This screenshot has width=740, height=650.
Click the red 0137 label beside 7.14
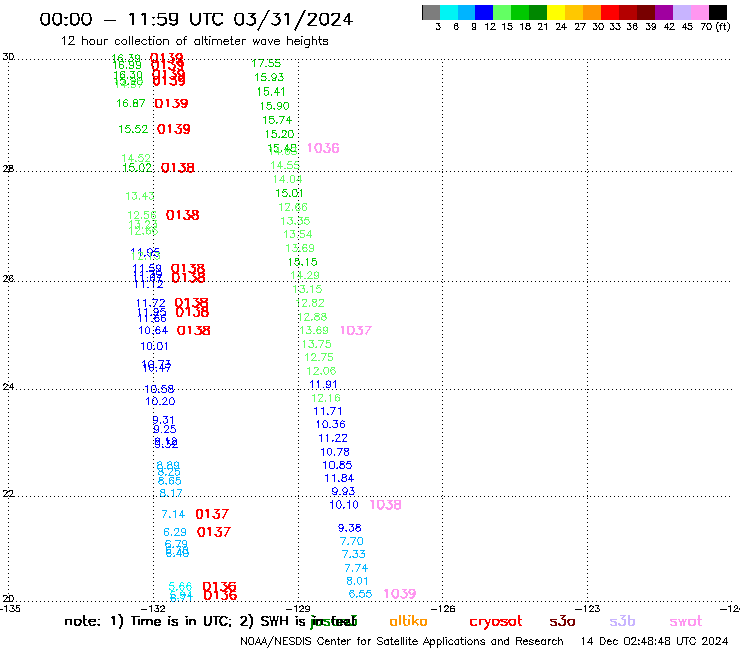coord(212,514)
